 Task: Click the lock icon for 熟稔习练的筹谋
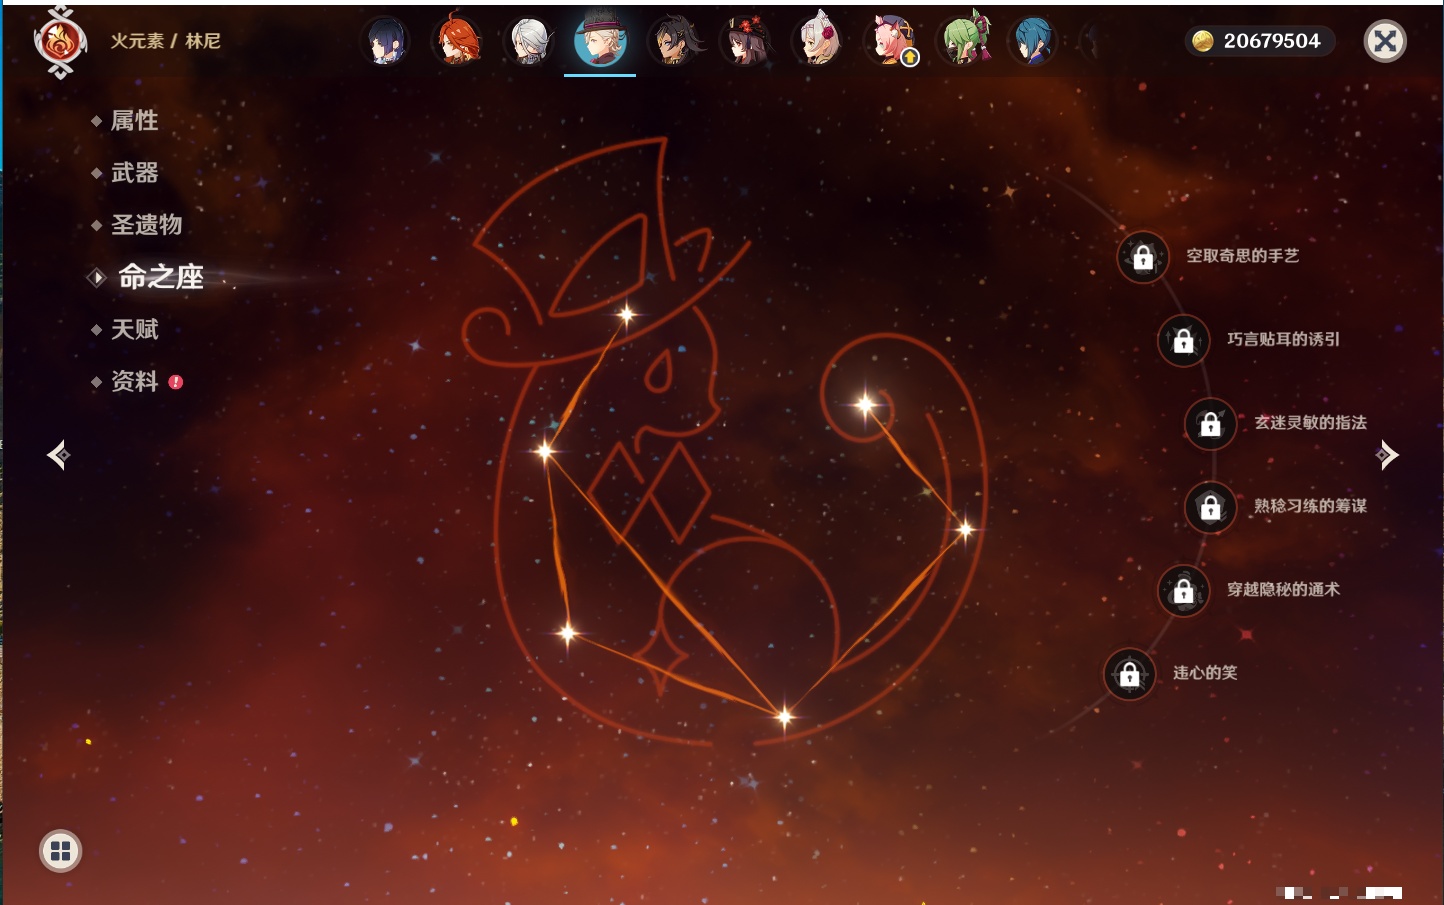point(1211,508)
